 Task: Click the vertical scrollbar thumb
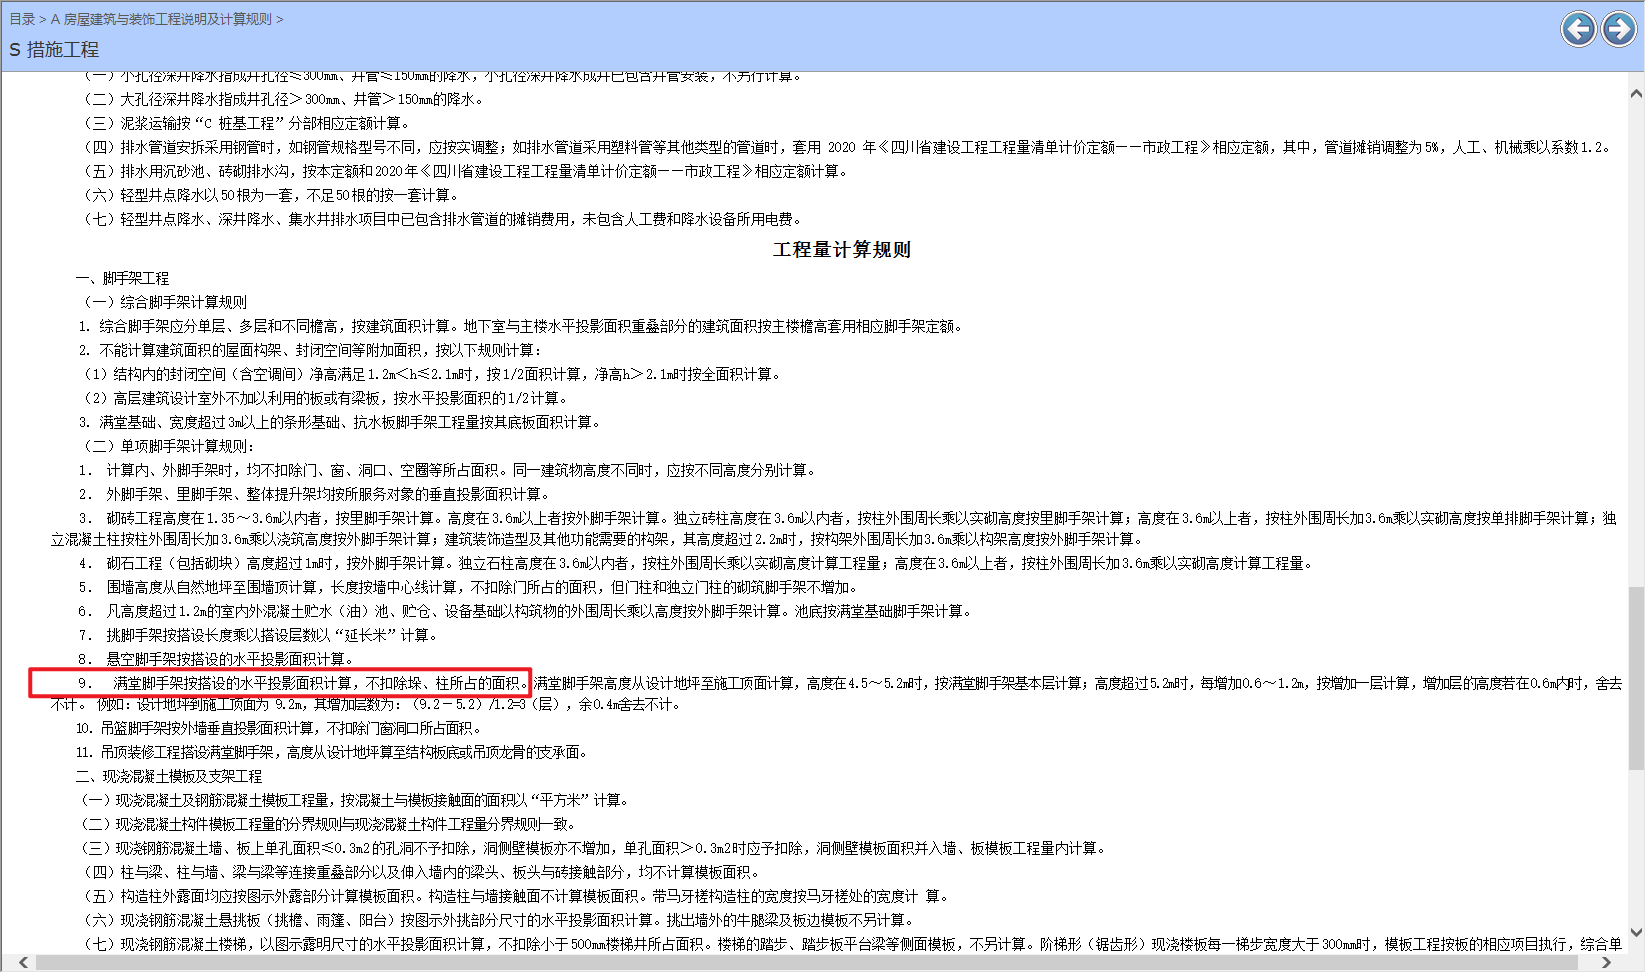point(1636,678)
